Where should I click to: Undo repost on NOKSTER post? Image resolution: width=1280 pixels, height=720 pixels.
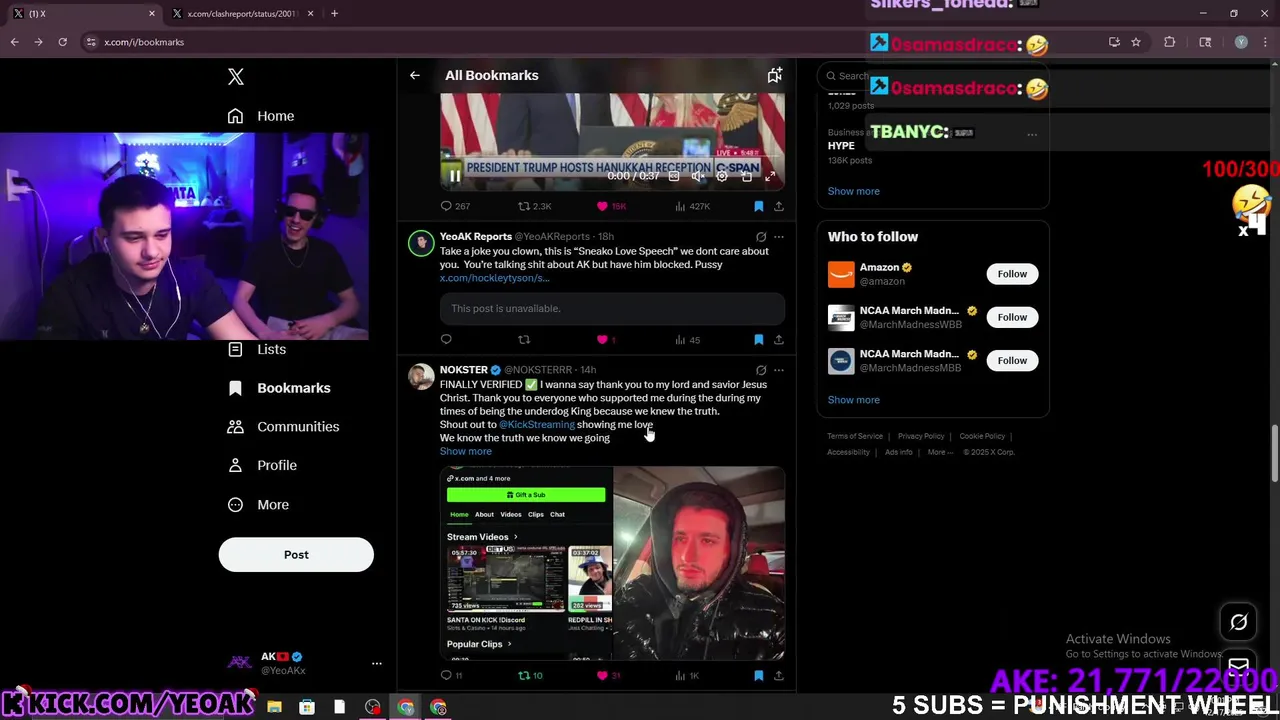coord(530,676)
